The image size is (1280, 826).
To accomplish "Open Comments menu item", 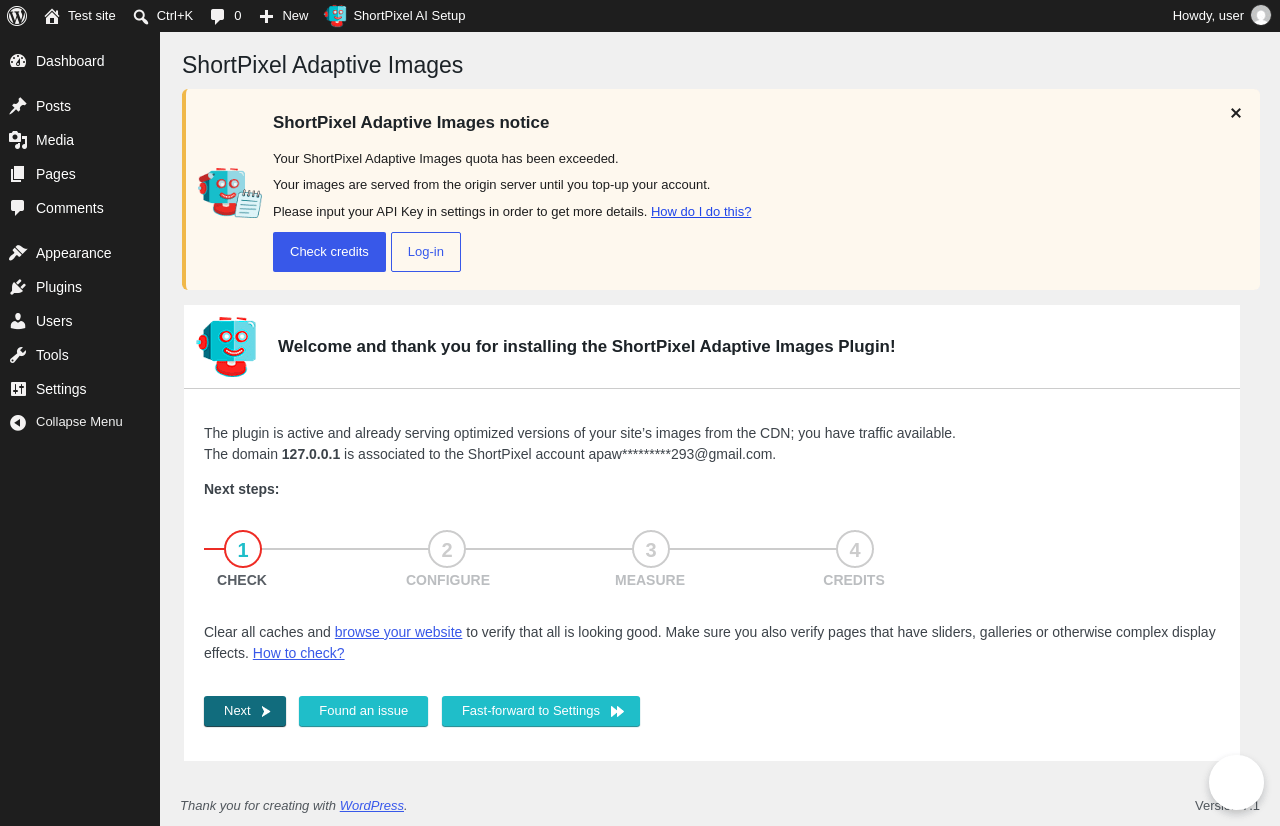I will pyautogui.click(x=80, y=208).
